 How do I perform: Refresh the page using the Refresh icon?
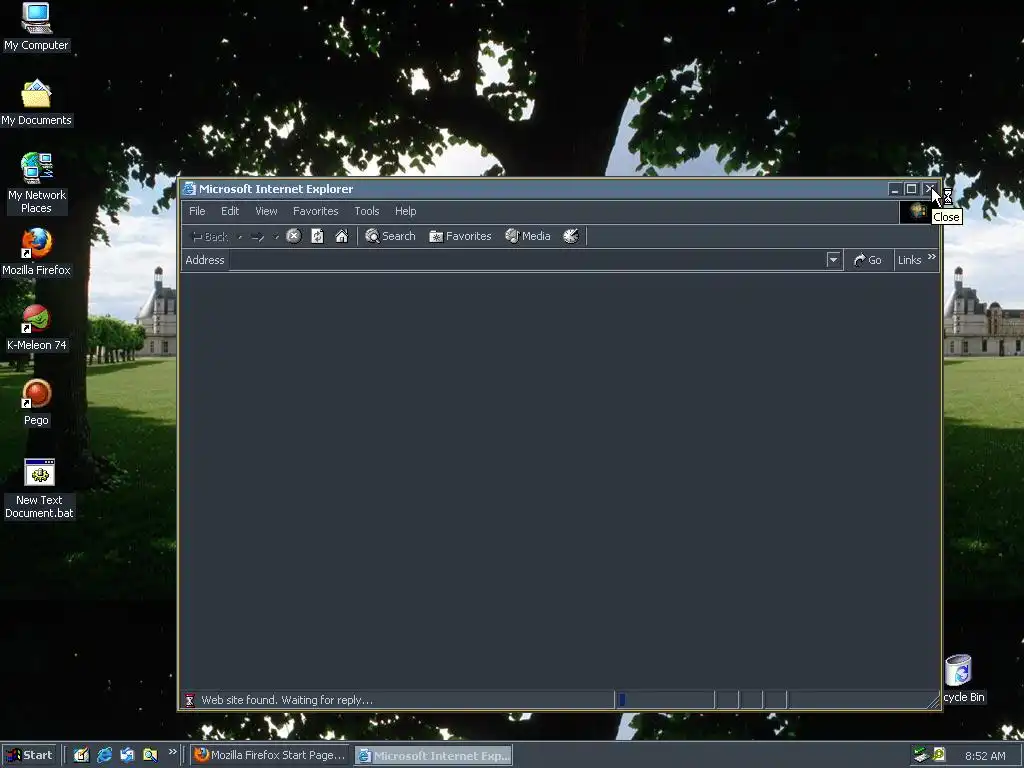[317, 236]
